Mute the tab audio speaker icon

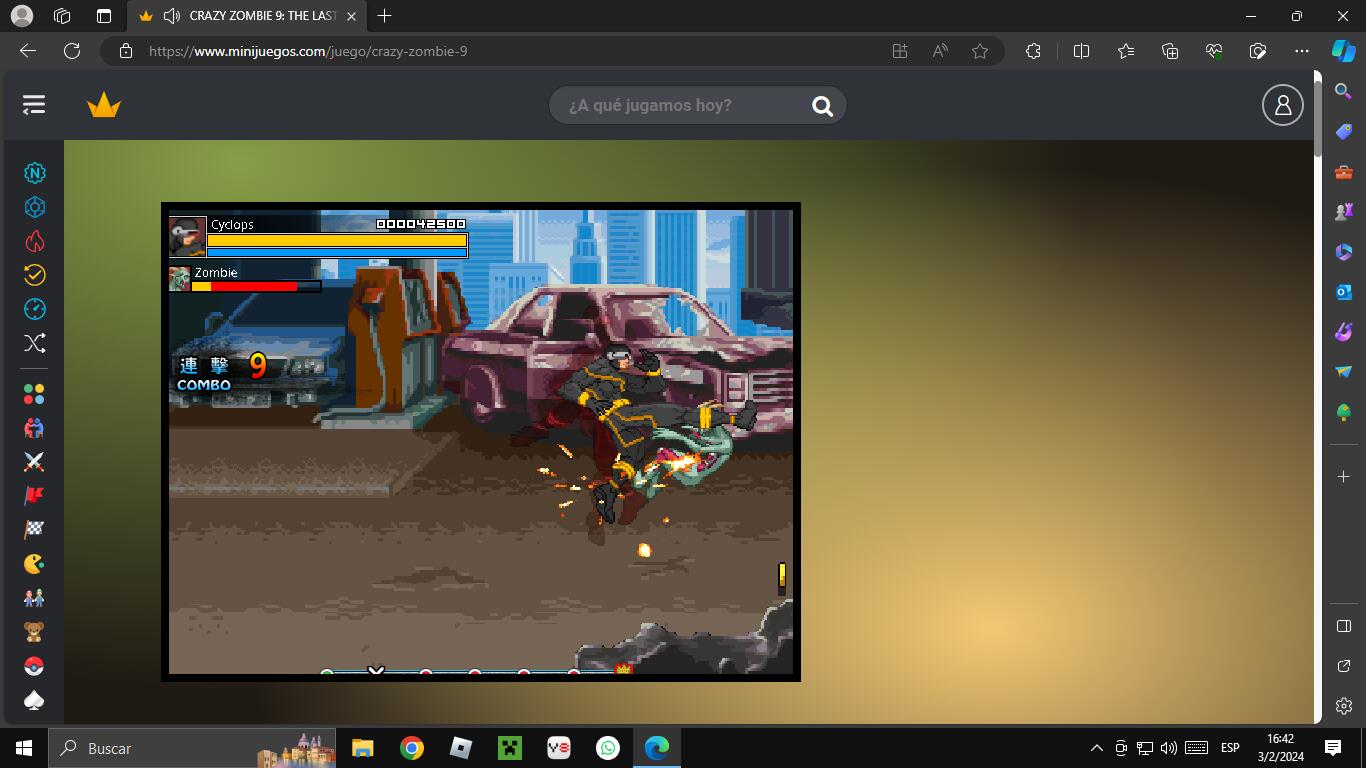[171, 16]
